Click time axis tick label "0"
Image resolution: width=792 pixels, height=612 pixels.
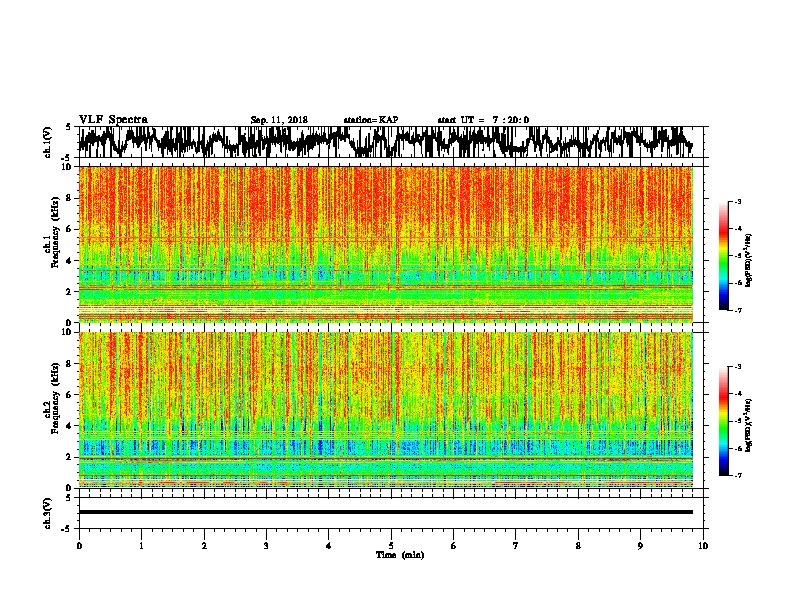coord(79,546)
